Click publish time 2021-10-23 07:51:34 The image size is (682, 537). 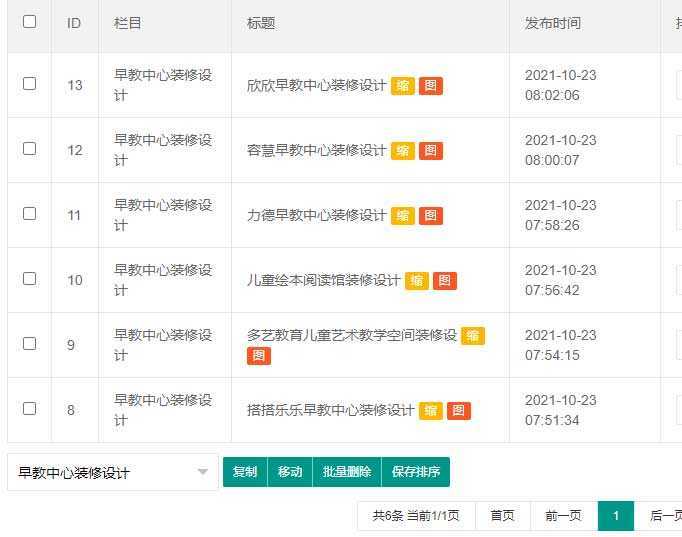point(560,410)
